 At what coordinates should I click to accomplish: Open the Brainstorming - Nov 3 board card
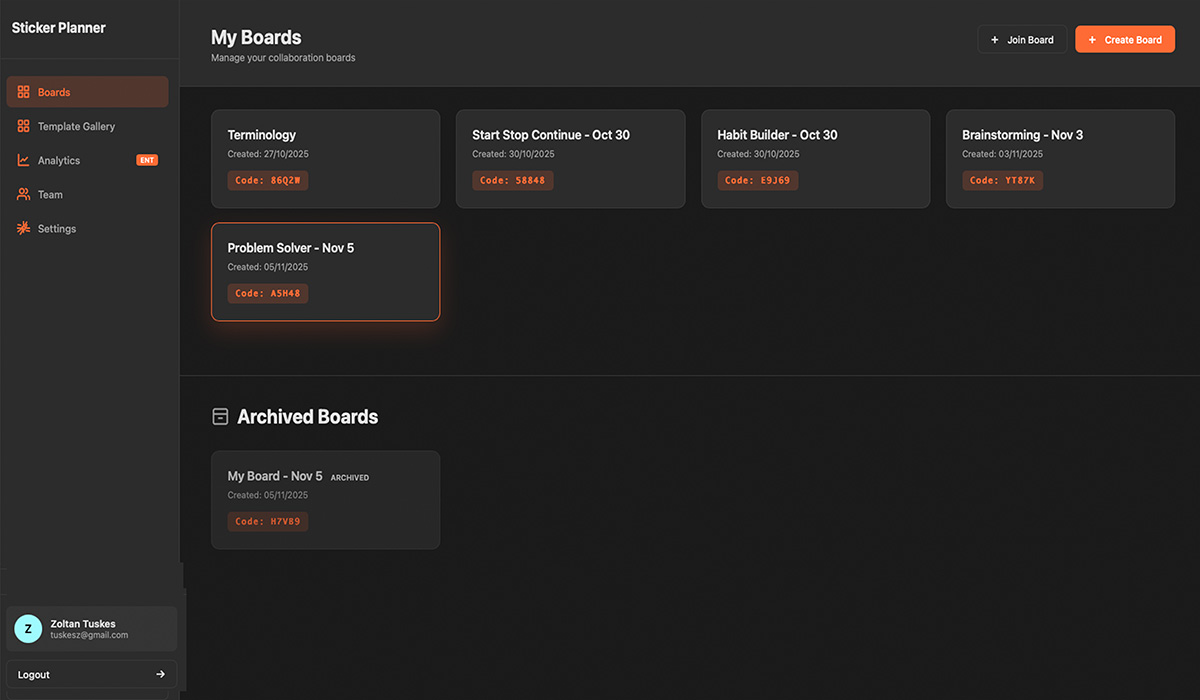[1060, 158]
